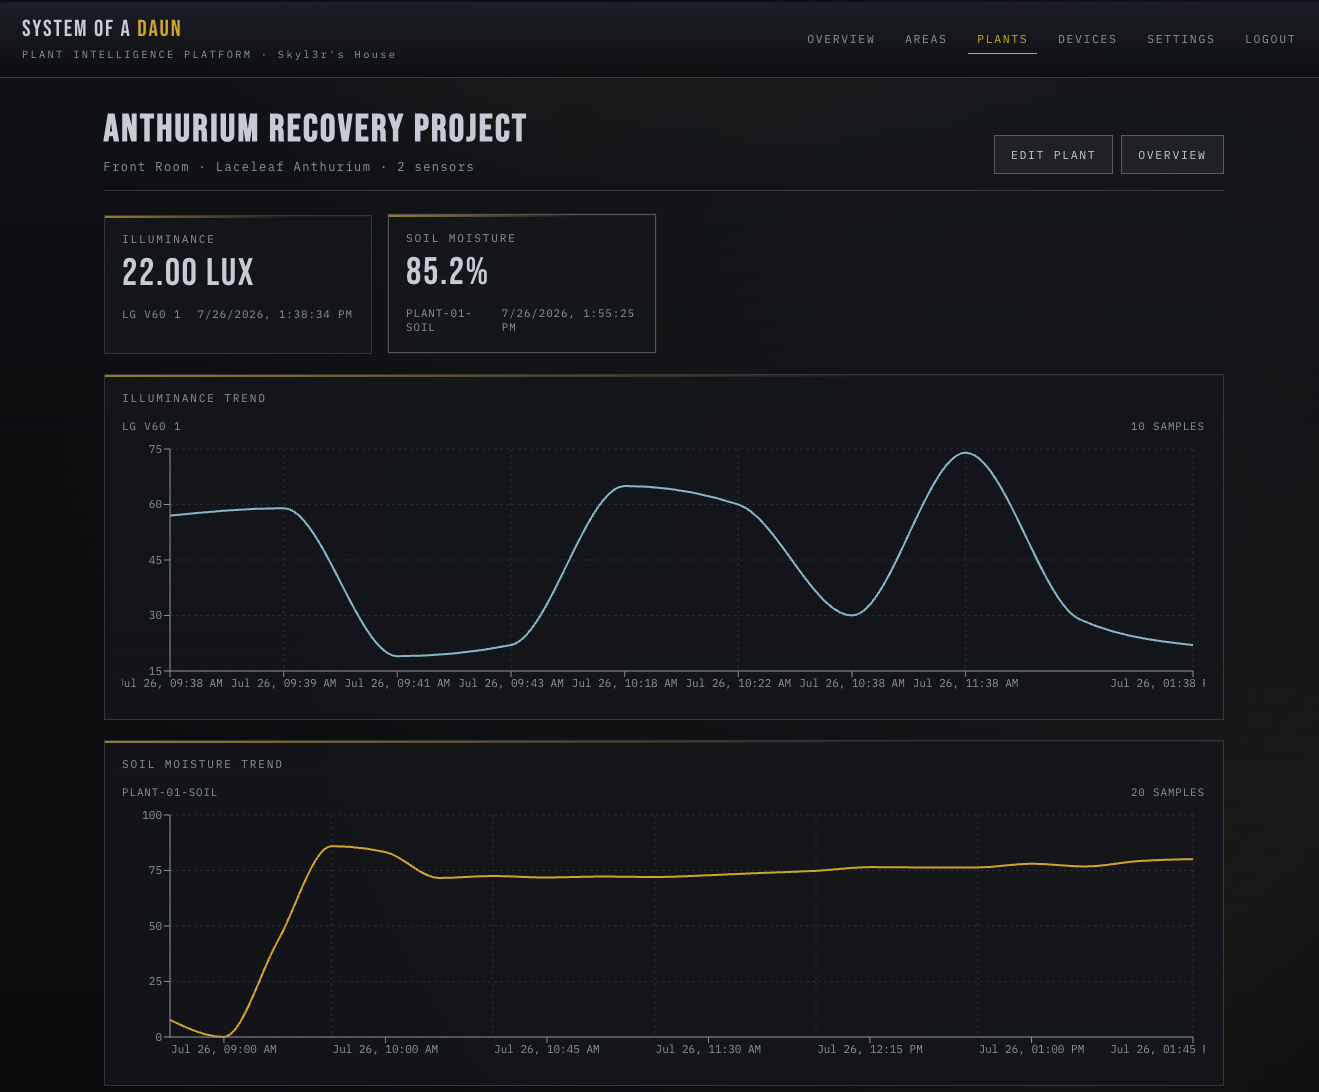Image resolution: width=1319 pixels, height=1092 pixels.
Task: Click the Anthurium Recovery Project heading
Action: [x=315, y=128]
